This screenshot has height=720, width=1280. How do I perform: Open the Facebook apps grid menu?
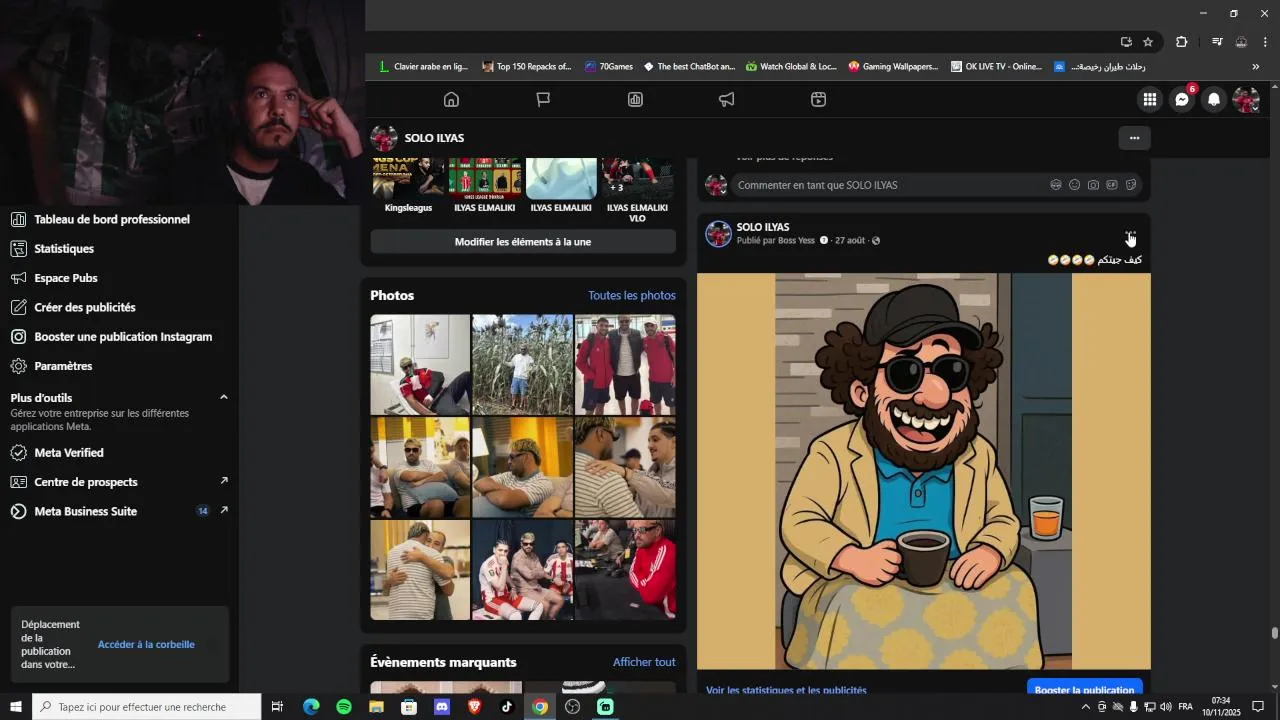[1150, 99]
